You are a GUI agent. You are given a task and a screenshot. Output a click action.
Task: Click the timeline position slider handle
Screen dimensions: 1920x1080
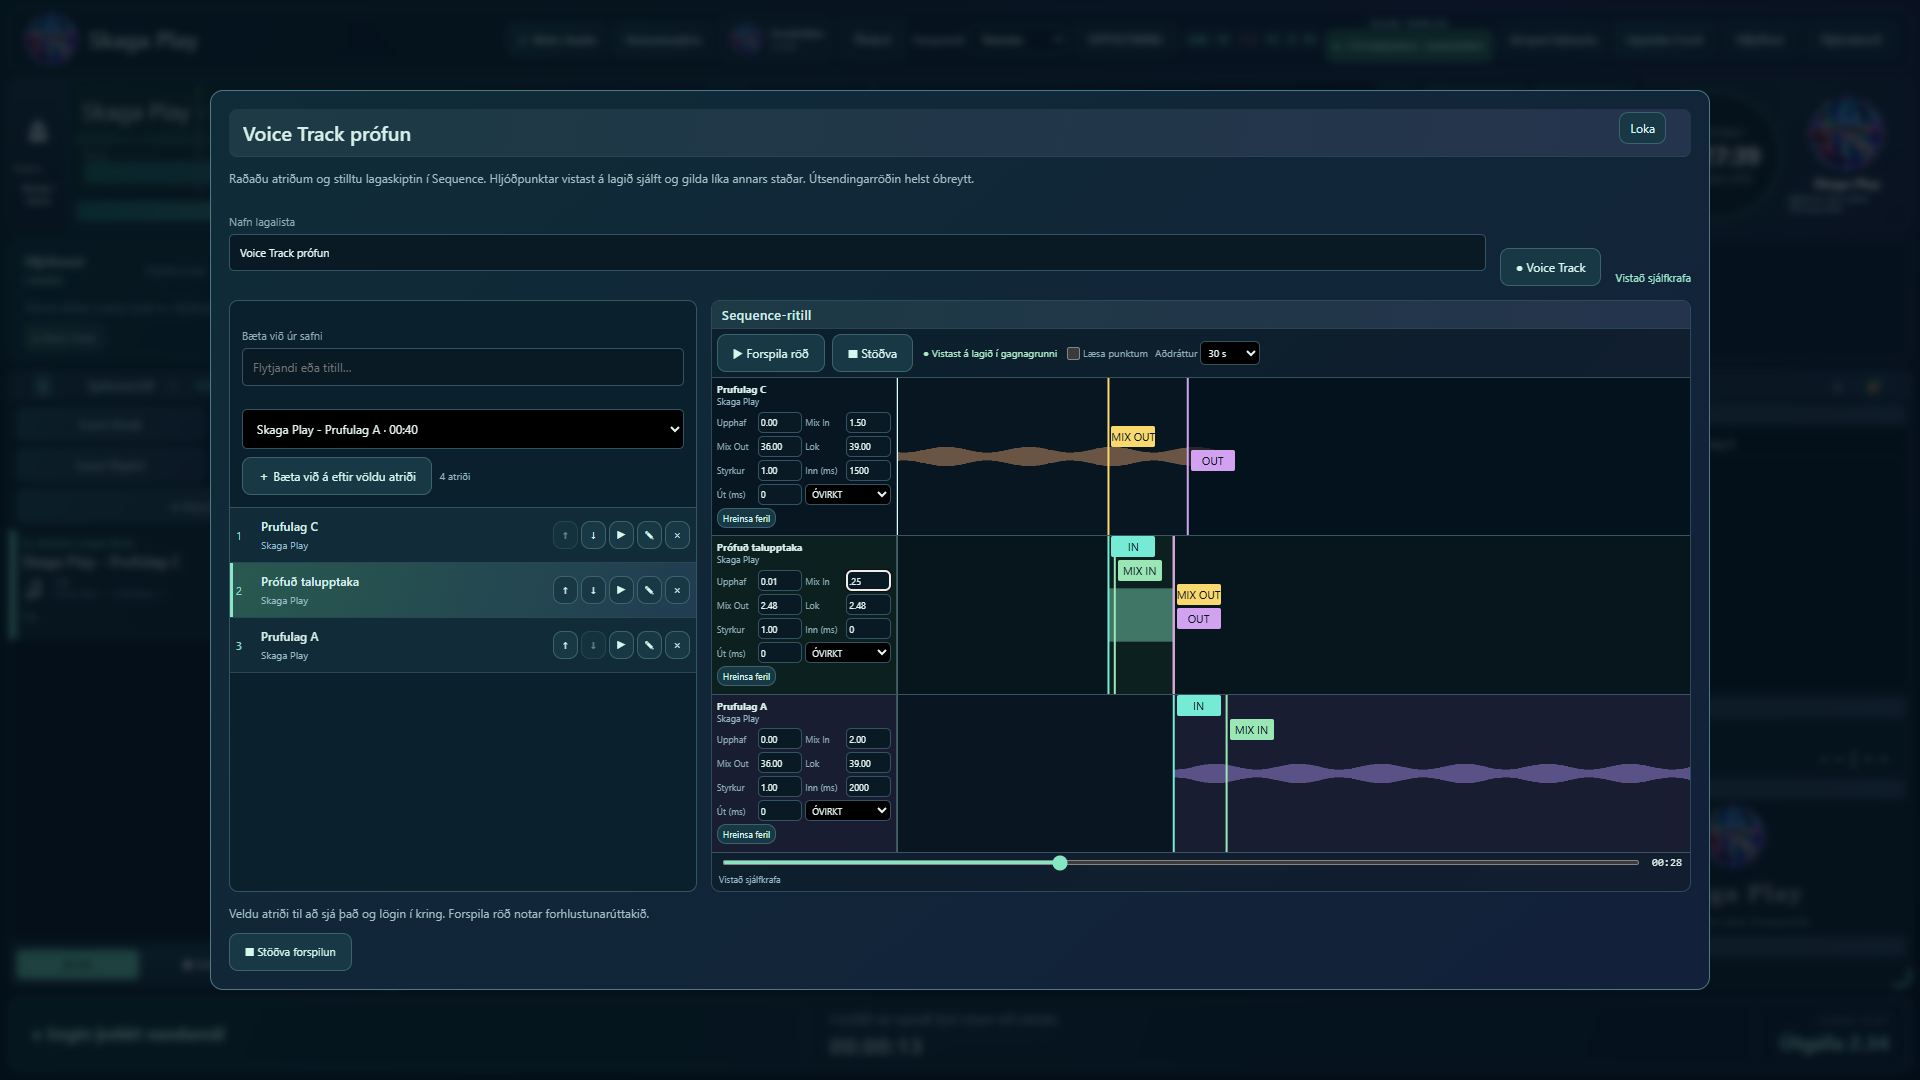1060,862
